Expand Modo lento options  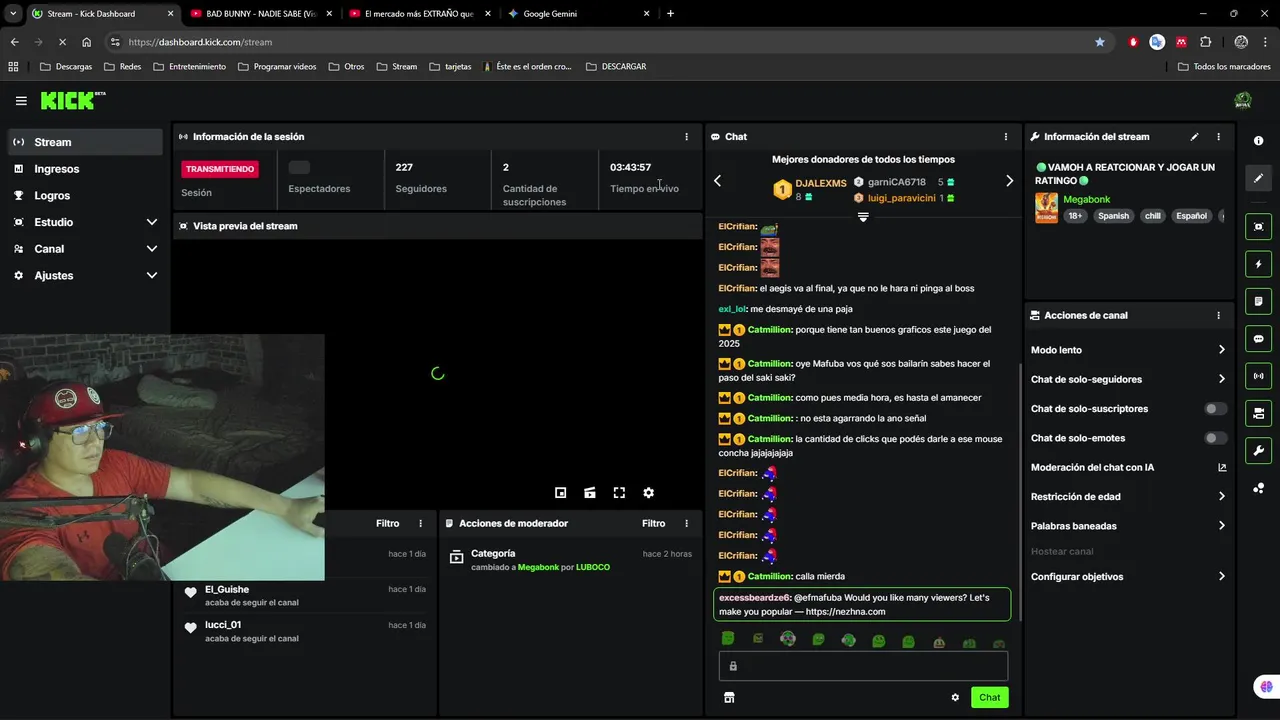1128,350
